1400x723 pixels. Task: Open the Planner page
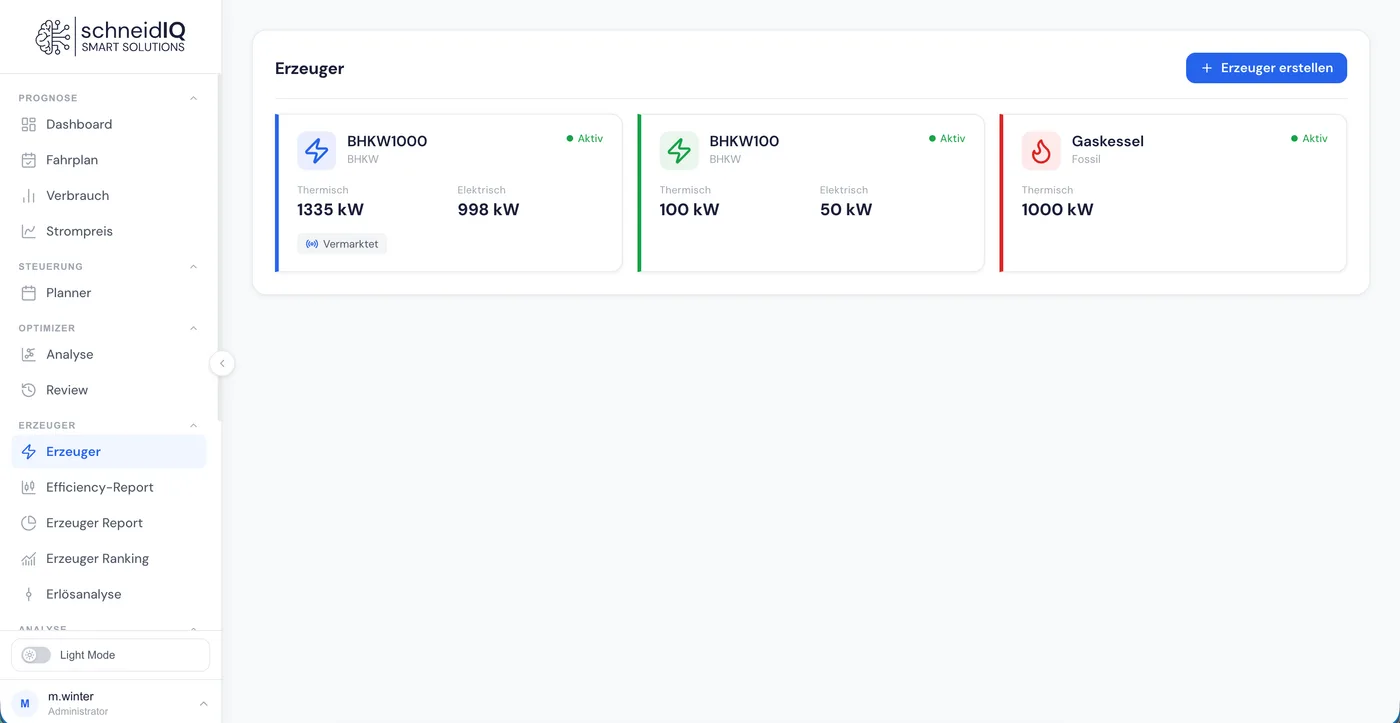[x=109, y=293]
